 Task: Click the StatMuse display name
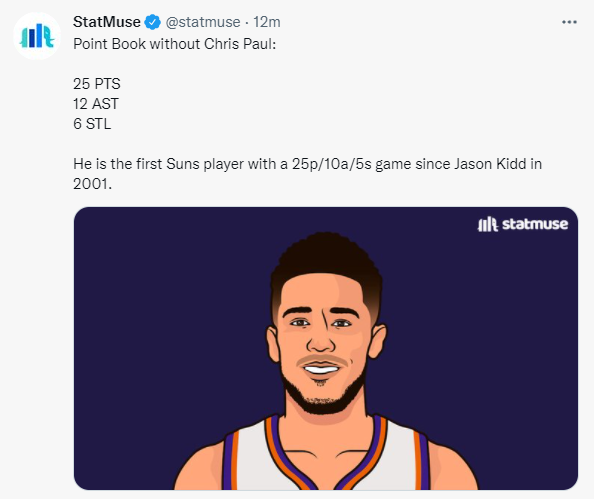(x=106, y=22)
